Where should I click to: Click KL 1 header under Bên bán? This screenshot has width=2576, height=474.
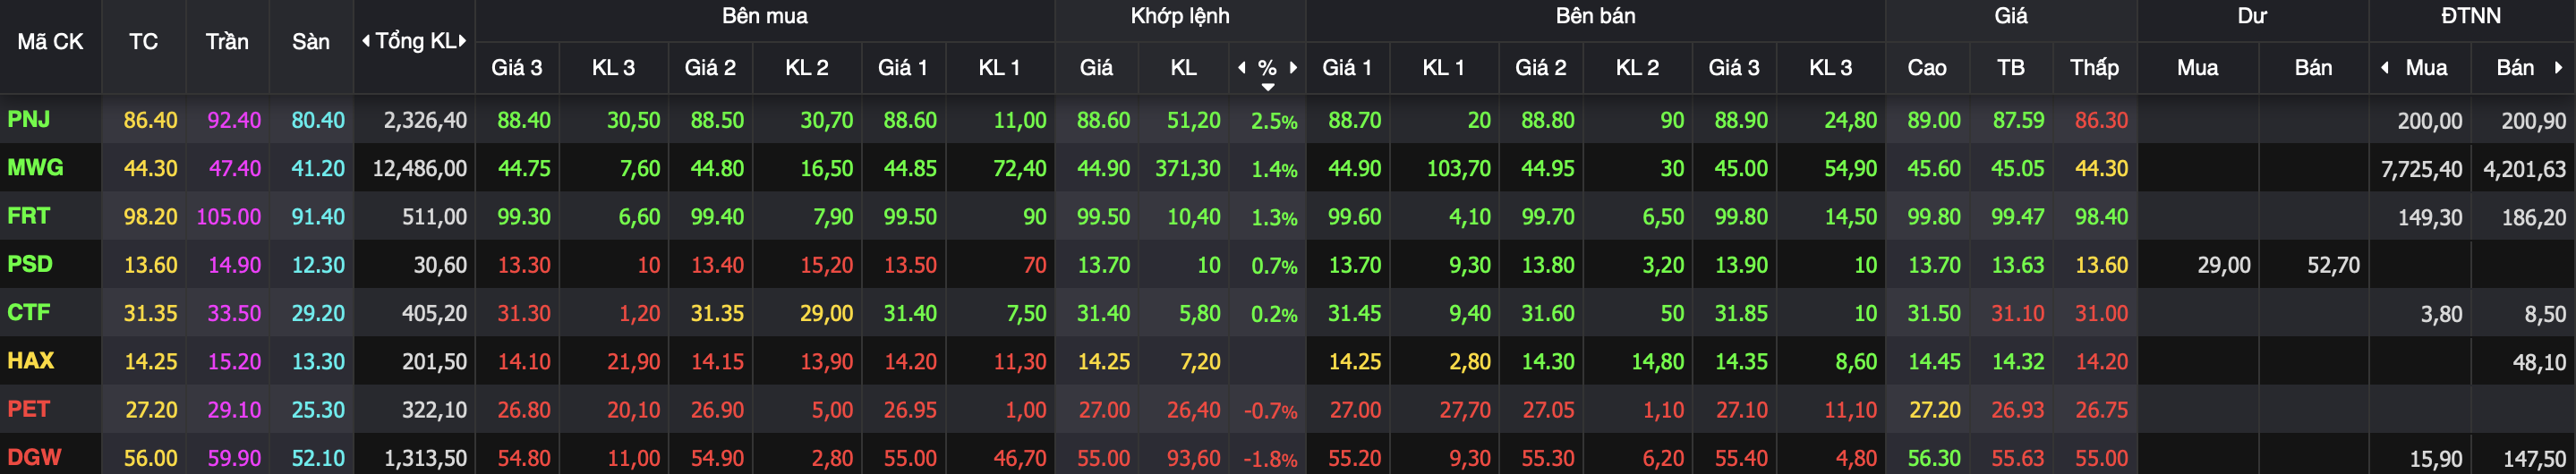click(x=1443, y=68)
